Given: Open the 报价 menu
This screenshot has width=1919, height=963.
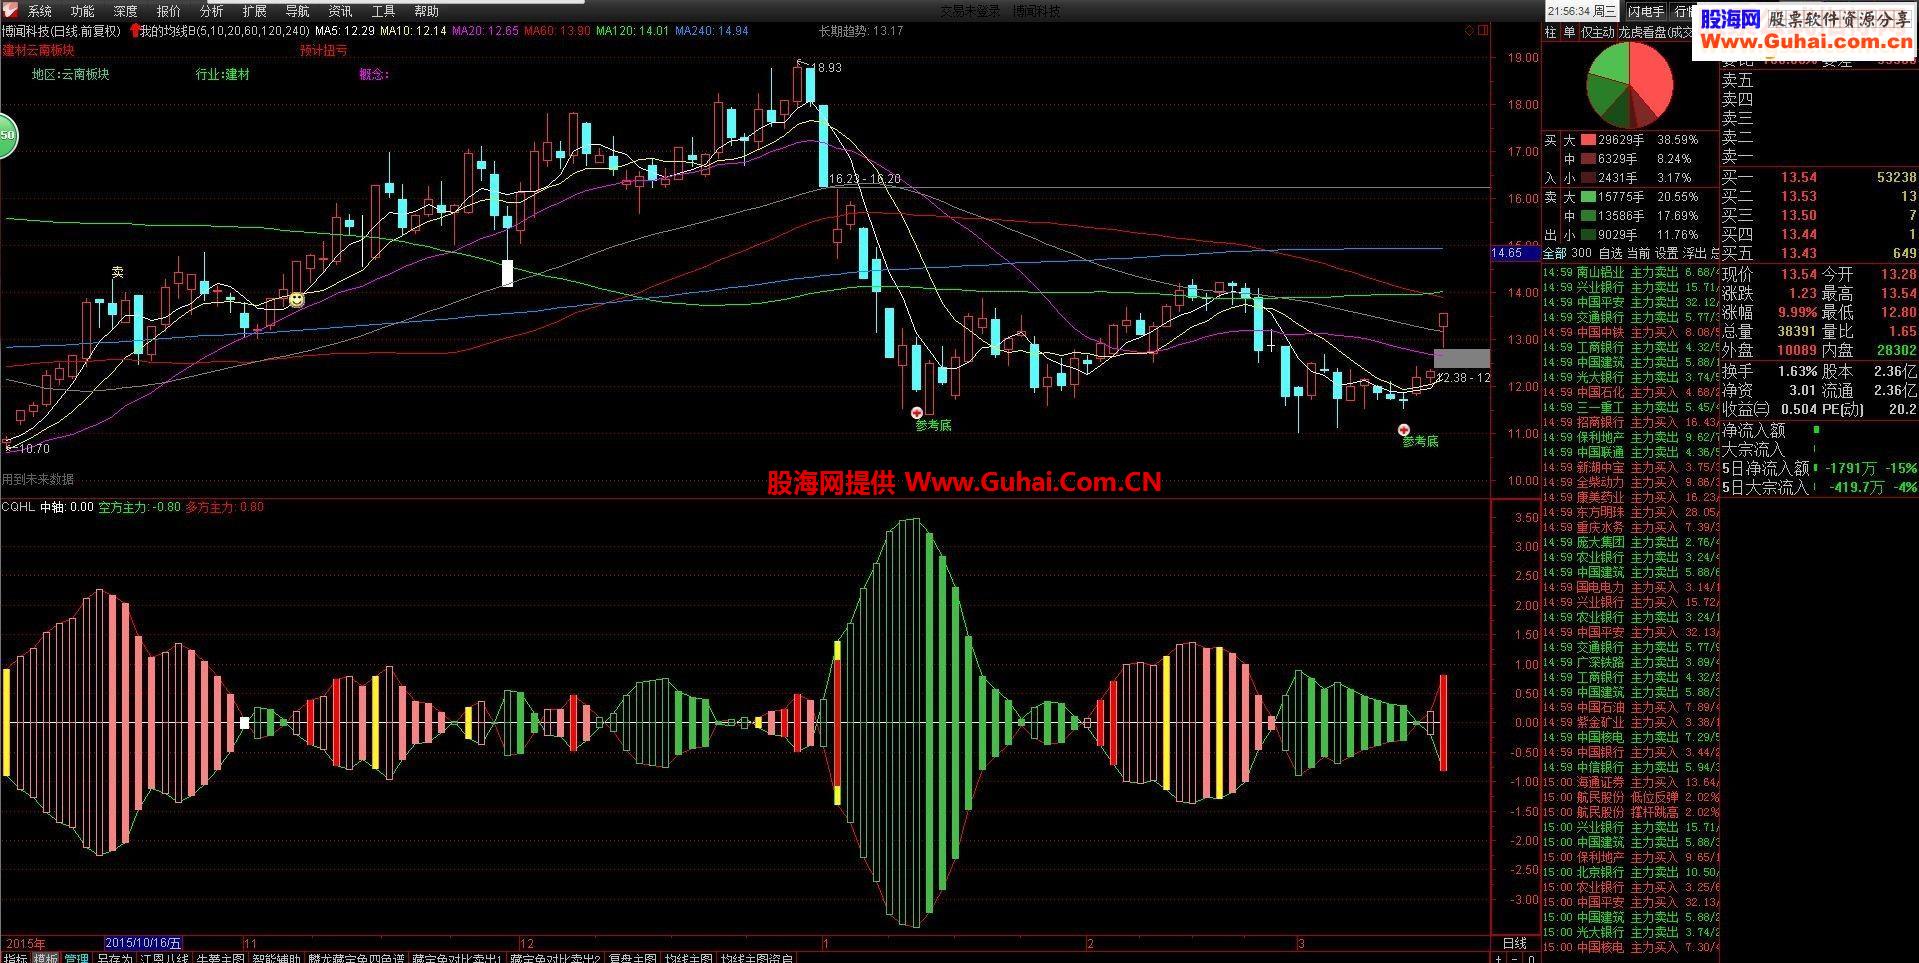Looking at the screenshot, I should (169, 11).
